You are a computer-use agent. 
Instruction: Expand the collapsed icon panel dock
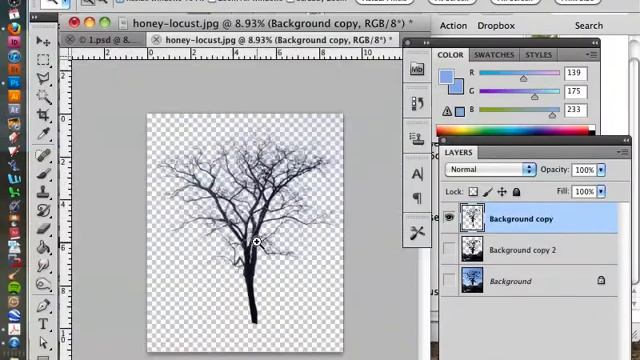(x=426, y=42)
